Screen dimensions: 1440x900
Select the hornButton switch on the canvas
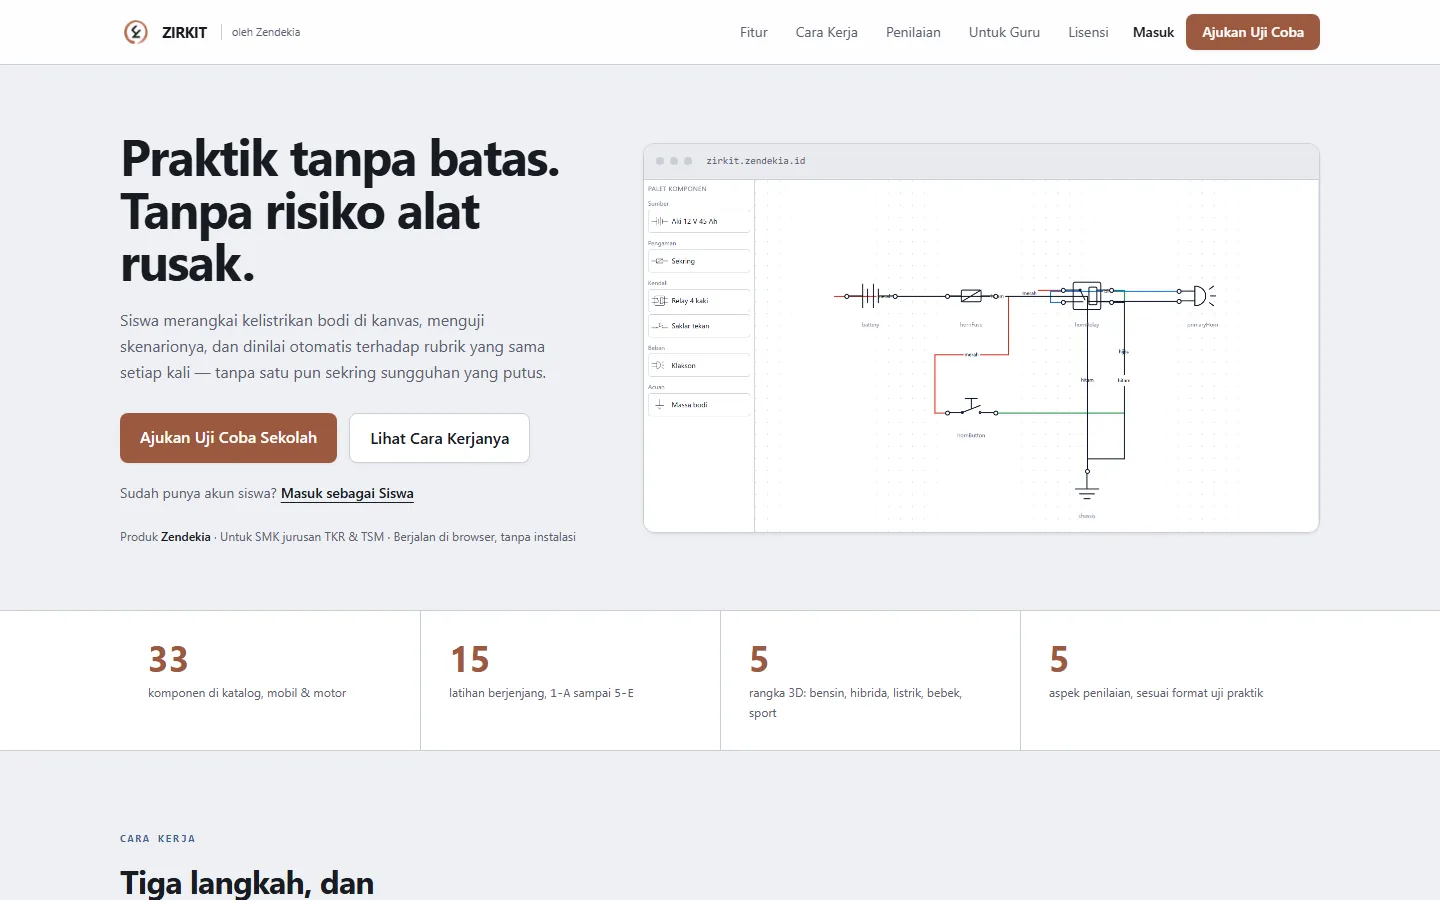pyautogui.click(x=971, y=407)
